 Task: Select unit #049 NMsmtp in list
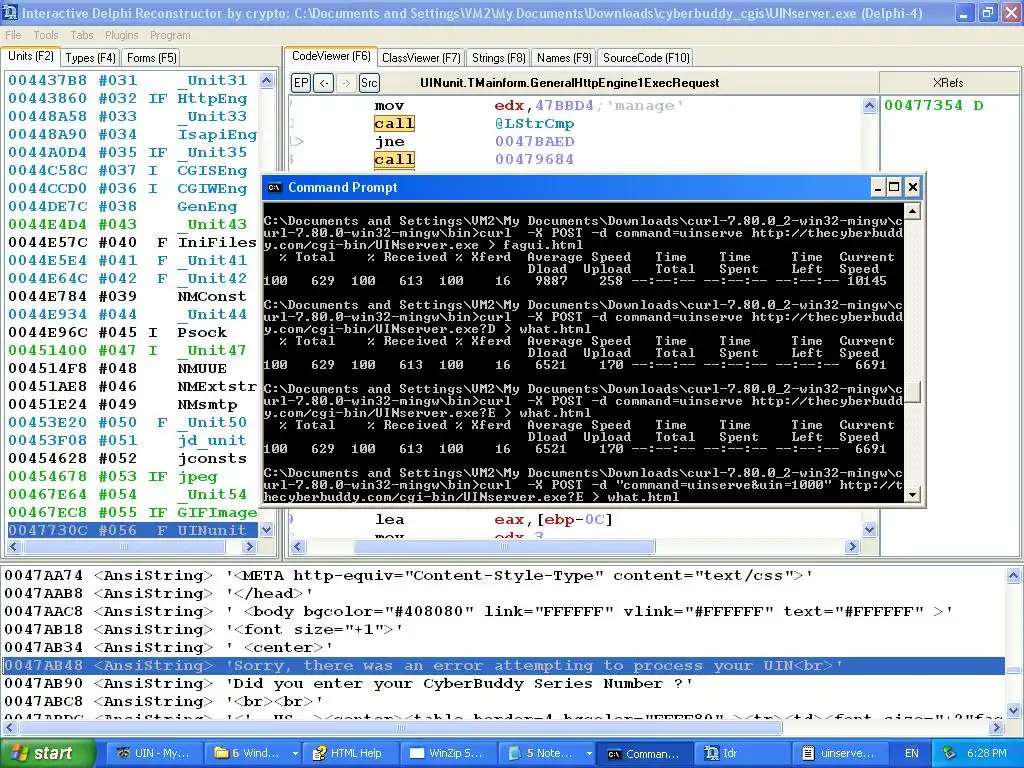(133, 404)
